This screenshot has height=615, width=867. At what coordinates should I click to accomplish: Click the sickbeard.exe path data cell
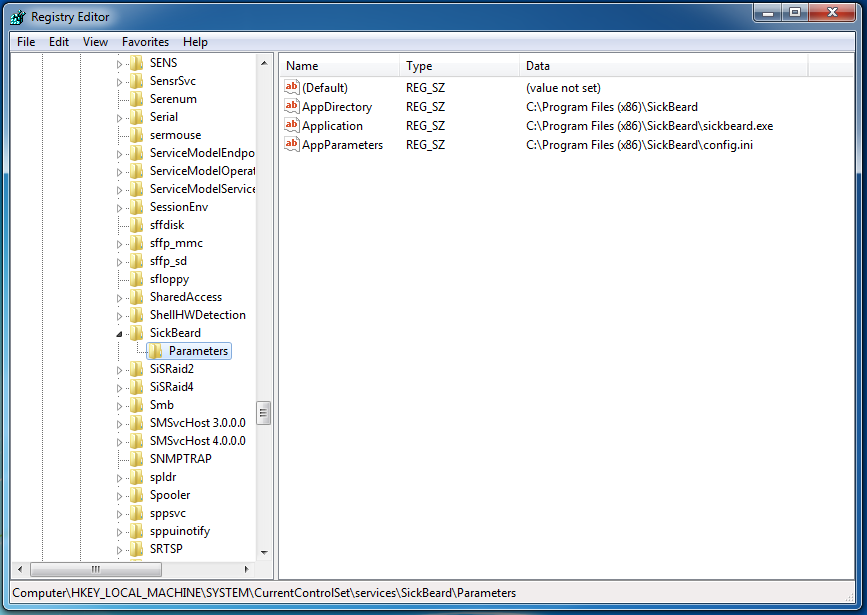click(x=650, y=126)
